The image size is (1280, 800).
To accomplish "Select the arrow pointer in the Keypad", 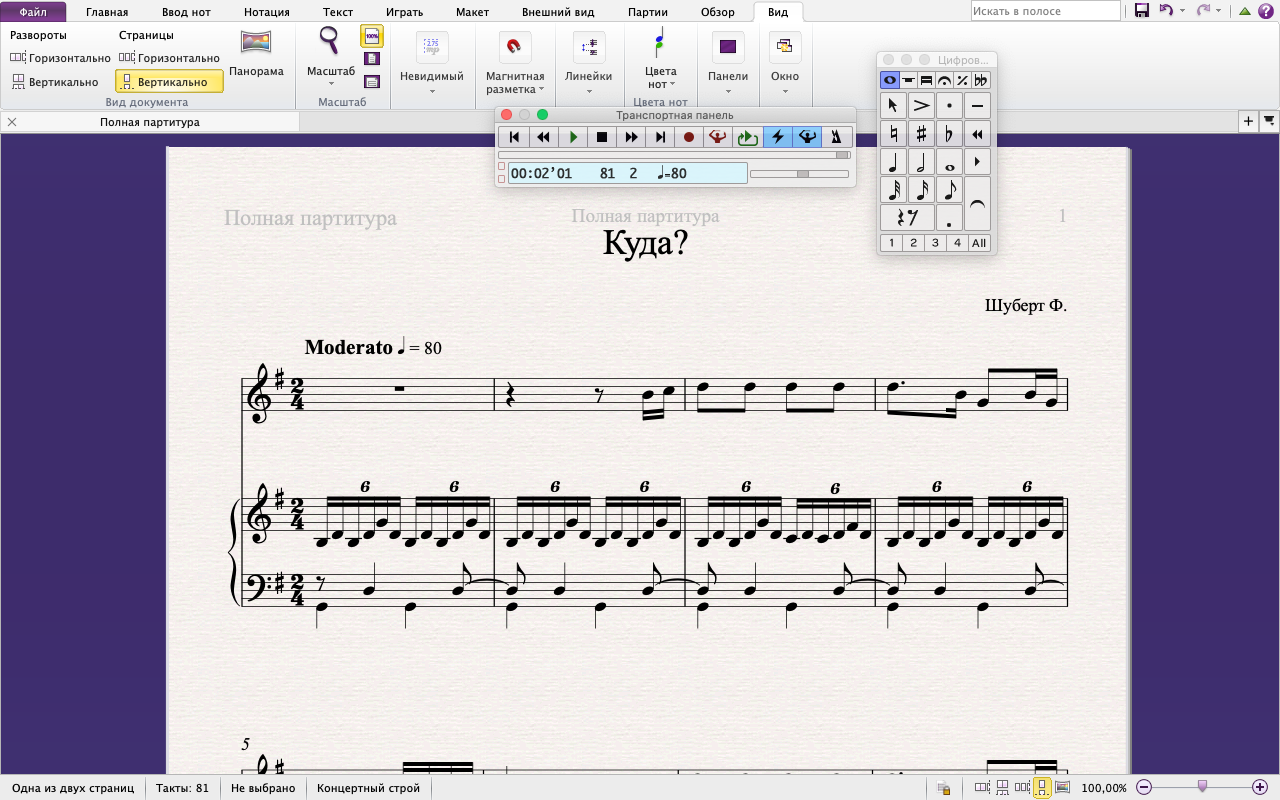I will [x=893, y=105].
